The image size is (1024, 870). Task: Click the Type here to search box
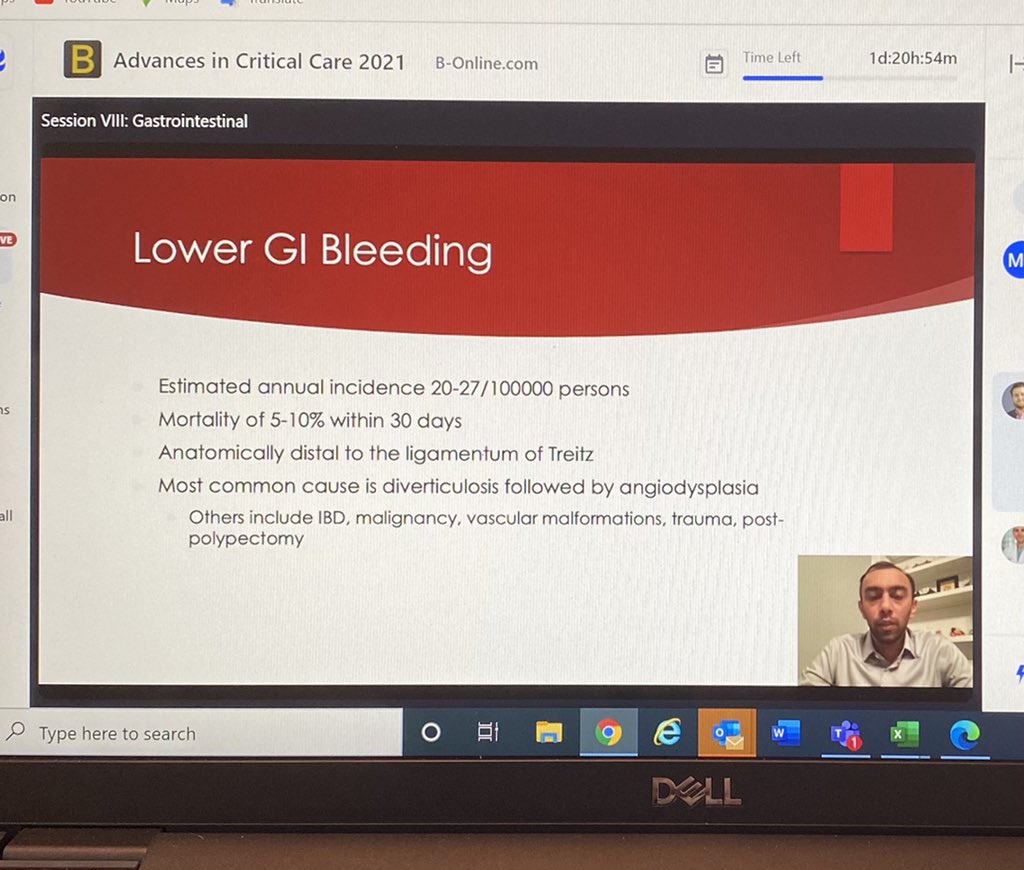click(201, 733)
